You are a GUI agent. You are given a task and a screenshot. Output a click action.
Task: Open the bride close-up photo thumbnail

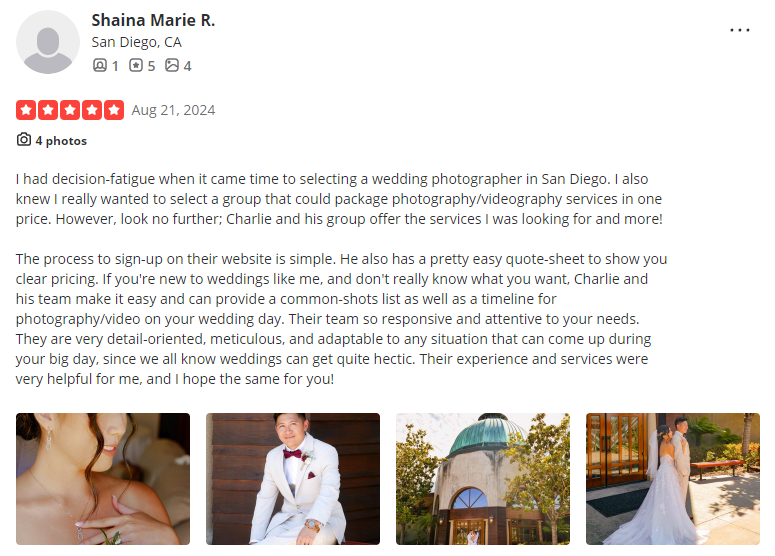coord(103,479)
